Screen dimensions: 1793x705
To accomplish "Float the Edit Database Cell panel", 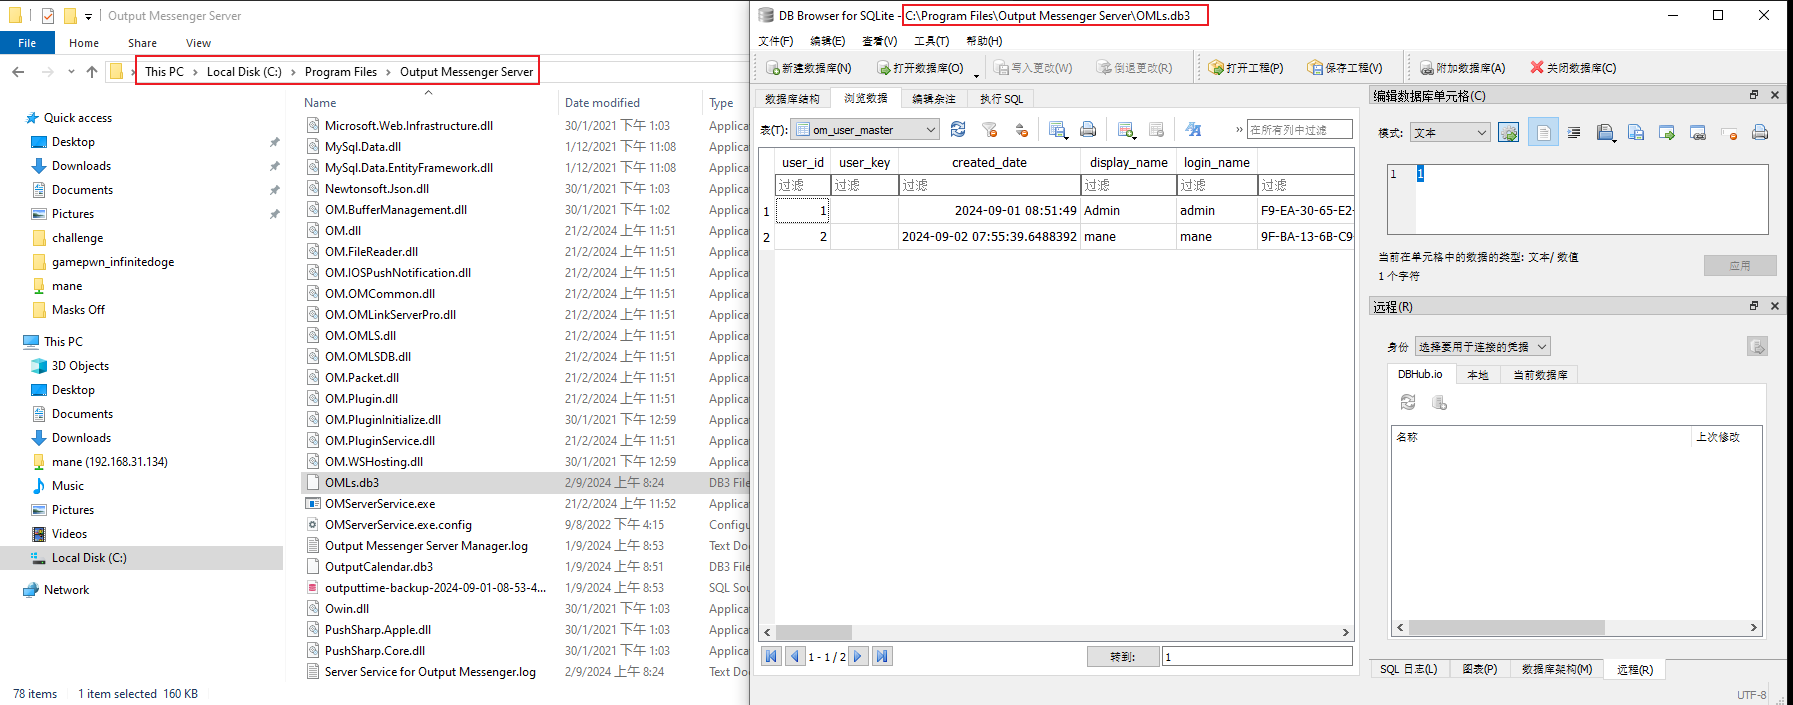I will coord(1754,95).
